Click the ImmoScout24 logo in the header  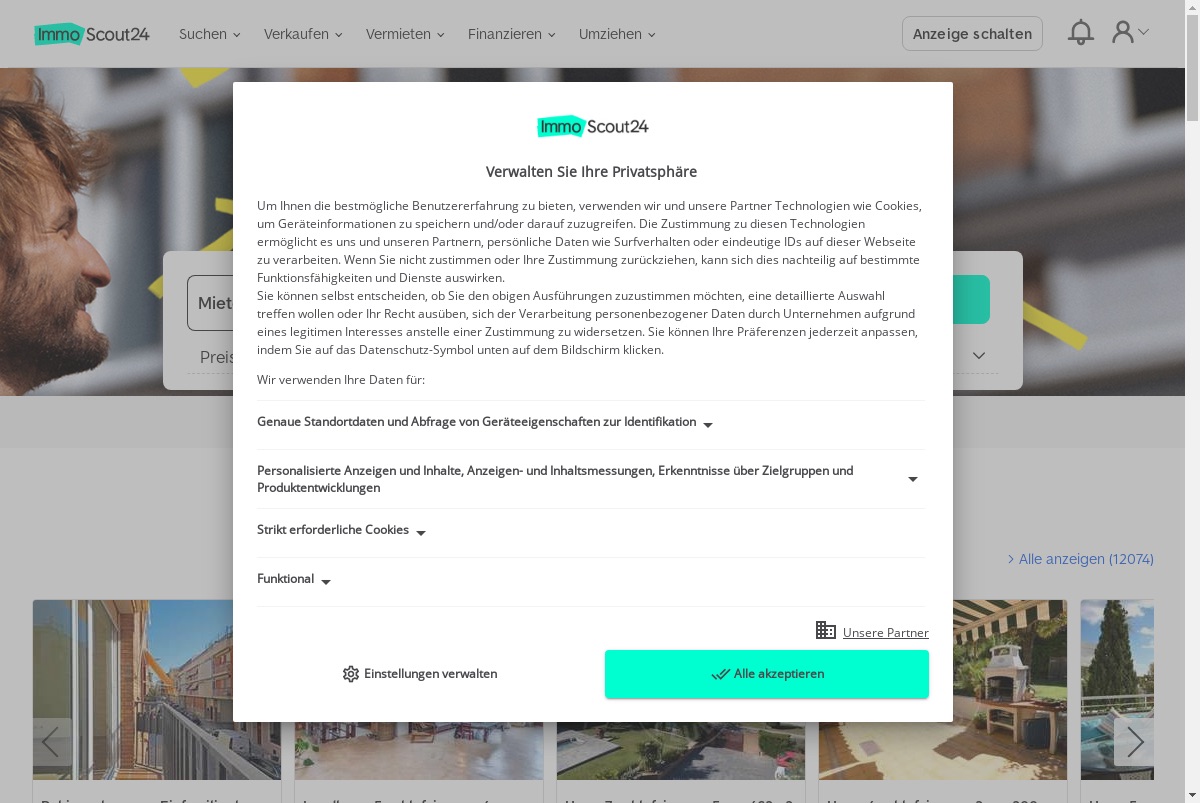92,34
